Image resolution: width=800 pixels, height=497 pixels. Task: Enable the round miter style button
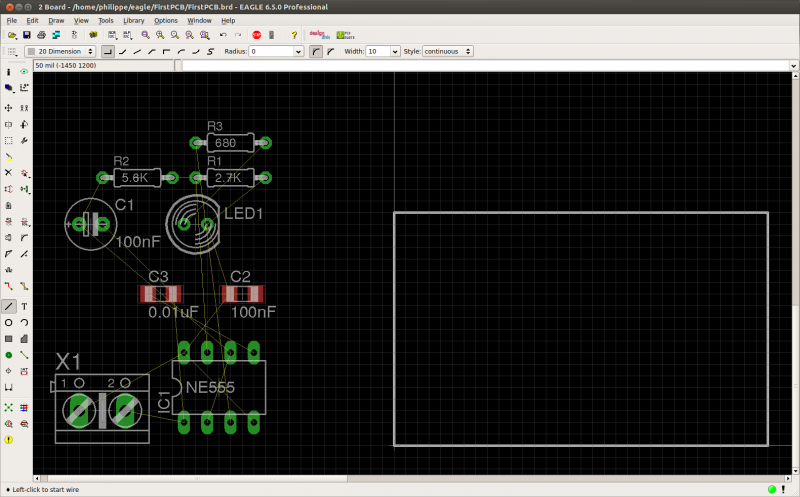tap(316, 51)
